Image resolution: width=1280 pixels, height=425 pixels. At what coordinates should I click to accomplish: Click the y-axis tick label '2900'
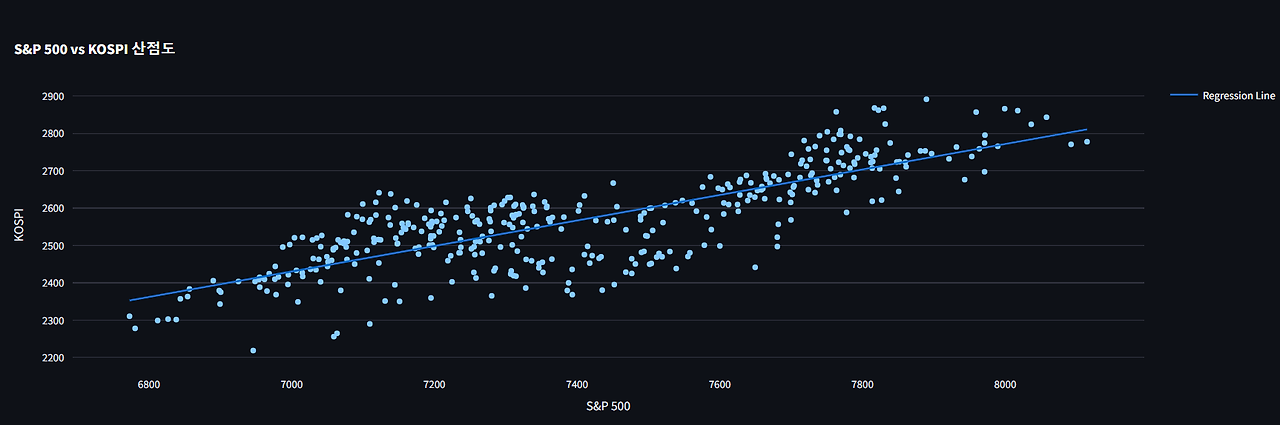pos(53,96)
